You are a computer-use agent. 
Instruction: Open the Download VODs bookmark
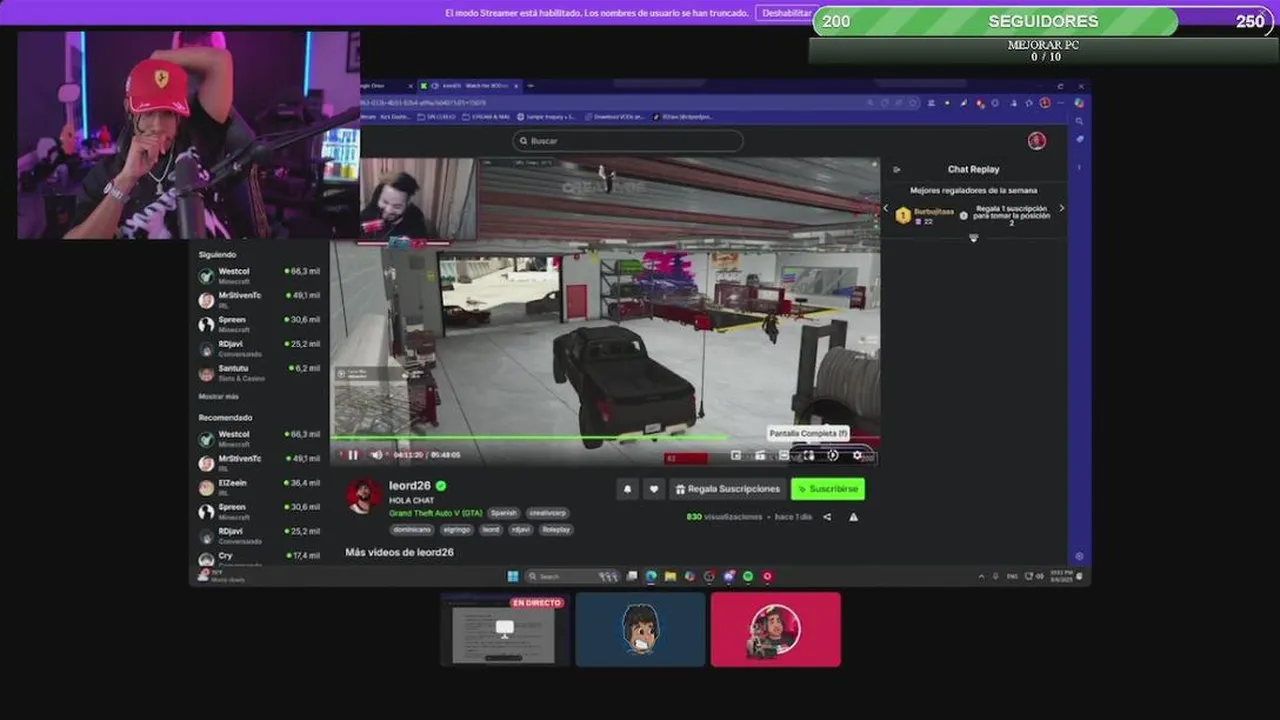(615, 117)
